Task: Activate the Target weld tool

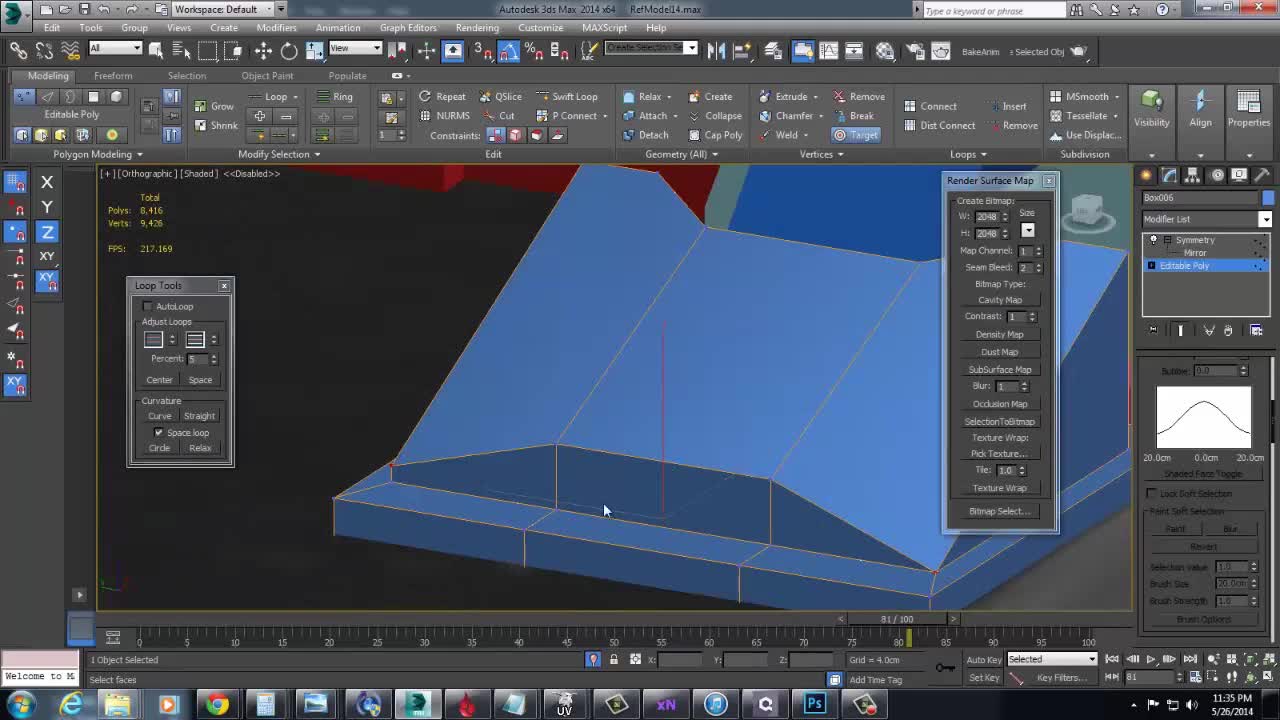Action: tap(856, 135)
